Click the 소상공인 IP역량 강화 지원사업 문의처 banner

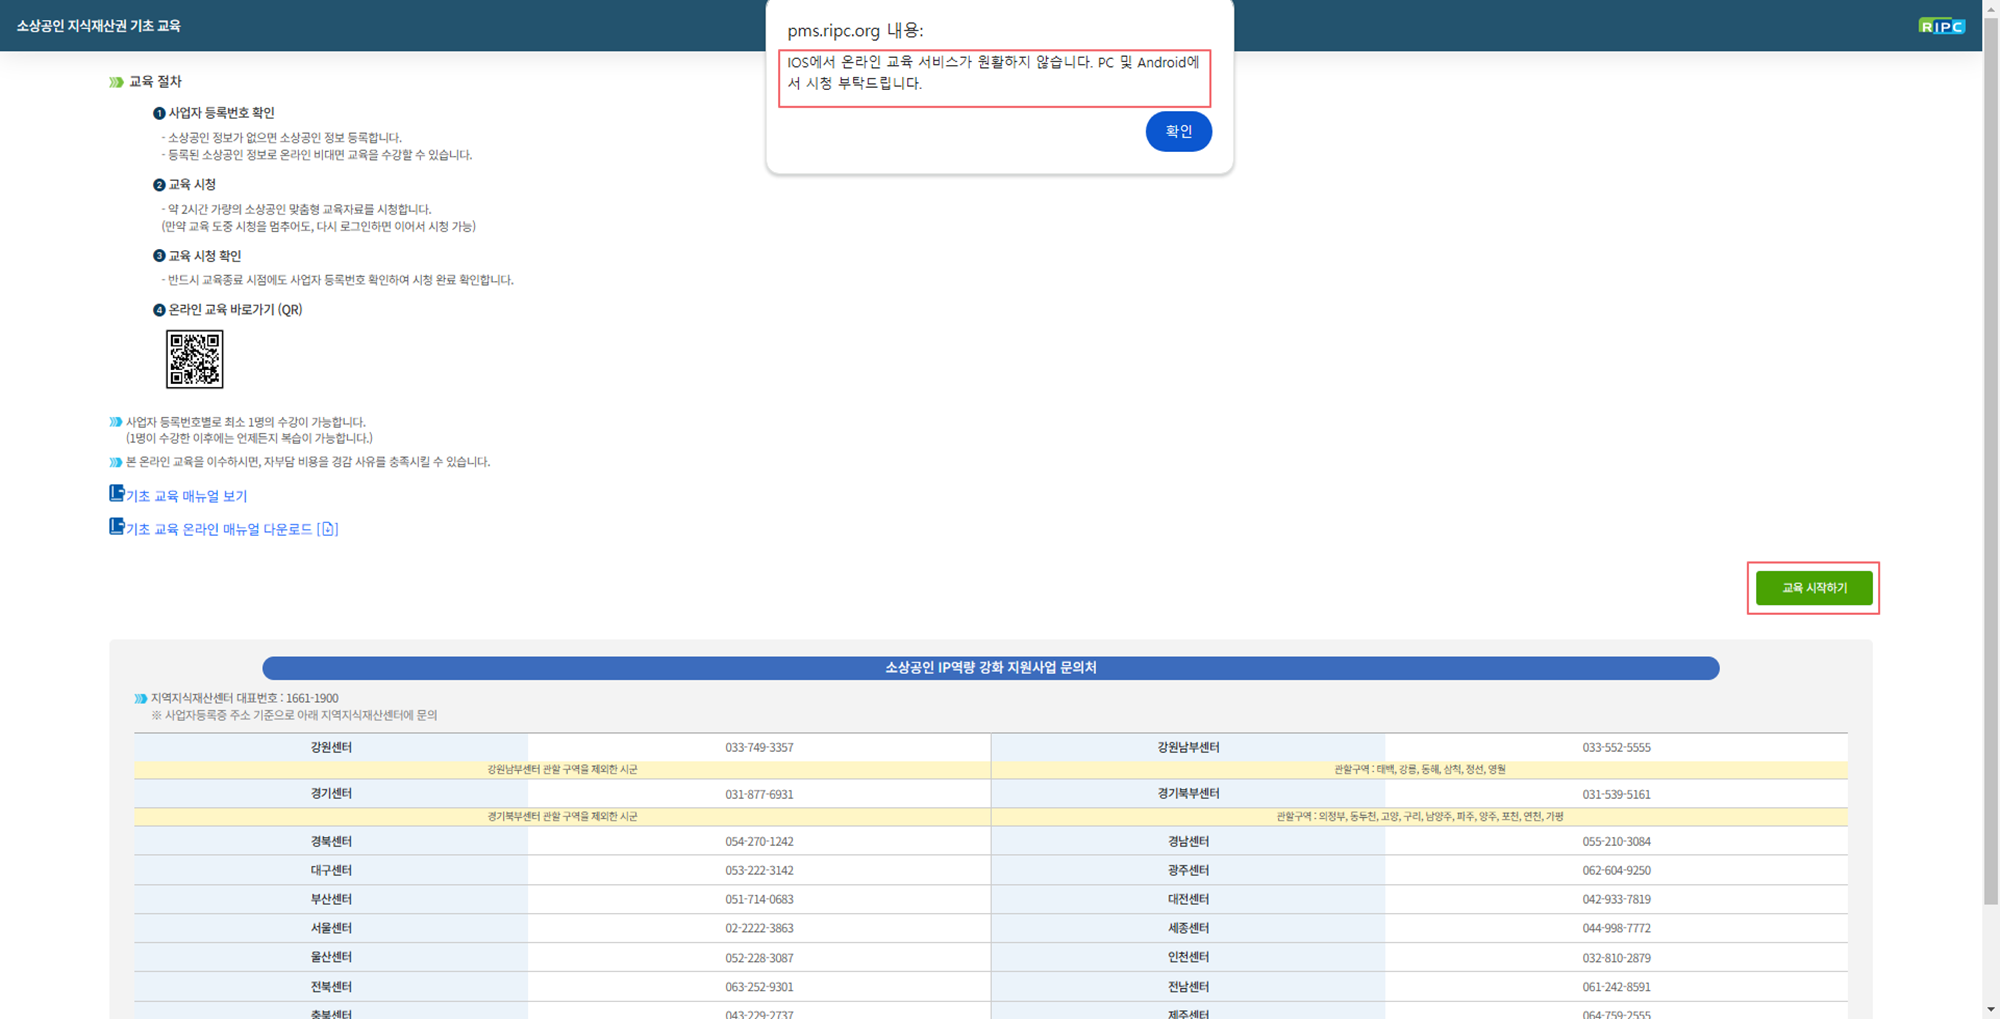990,668
